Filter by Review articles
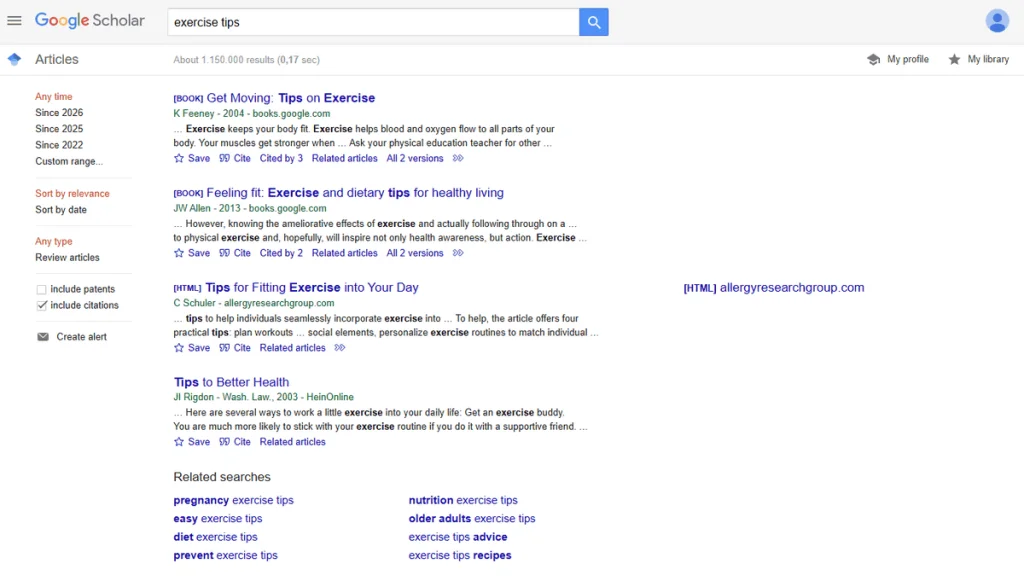This screenshot has width=1024, height=581. pyautogui.click(x=67, y=257)
